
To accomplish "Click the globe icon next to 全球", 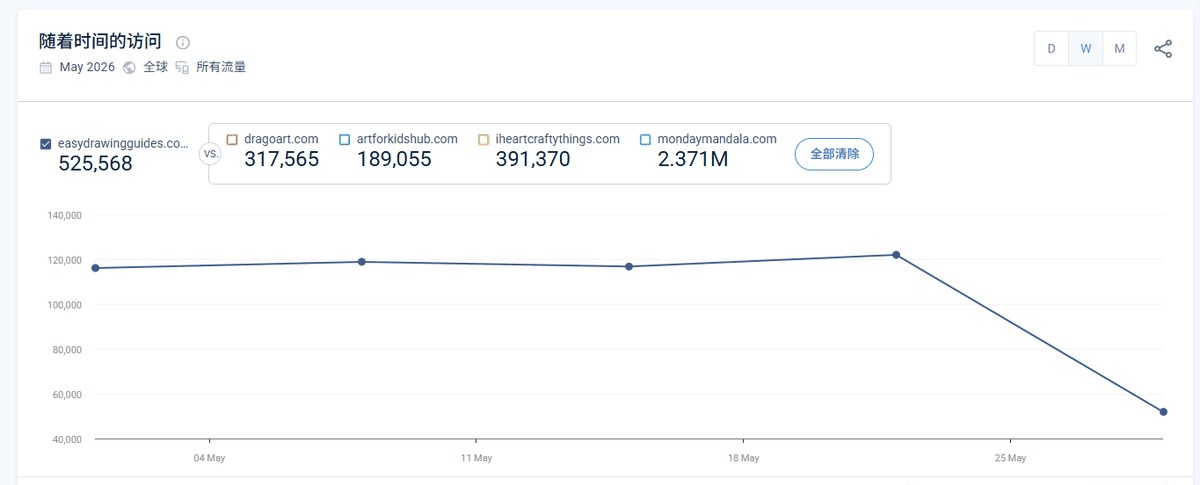I will coord(129,68).
